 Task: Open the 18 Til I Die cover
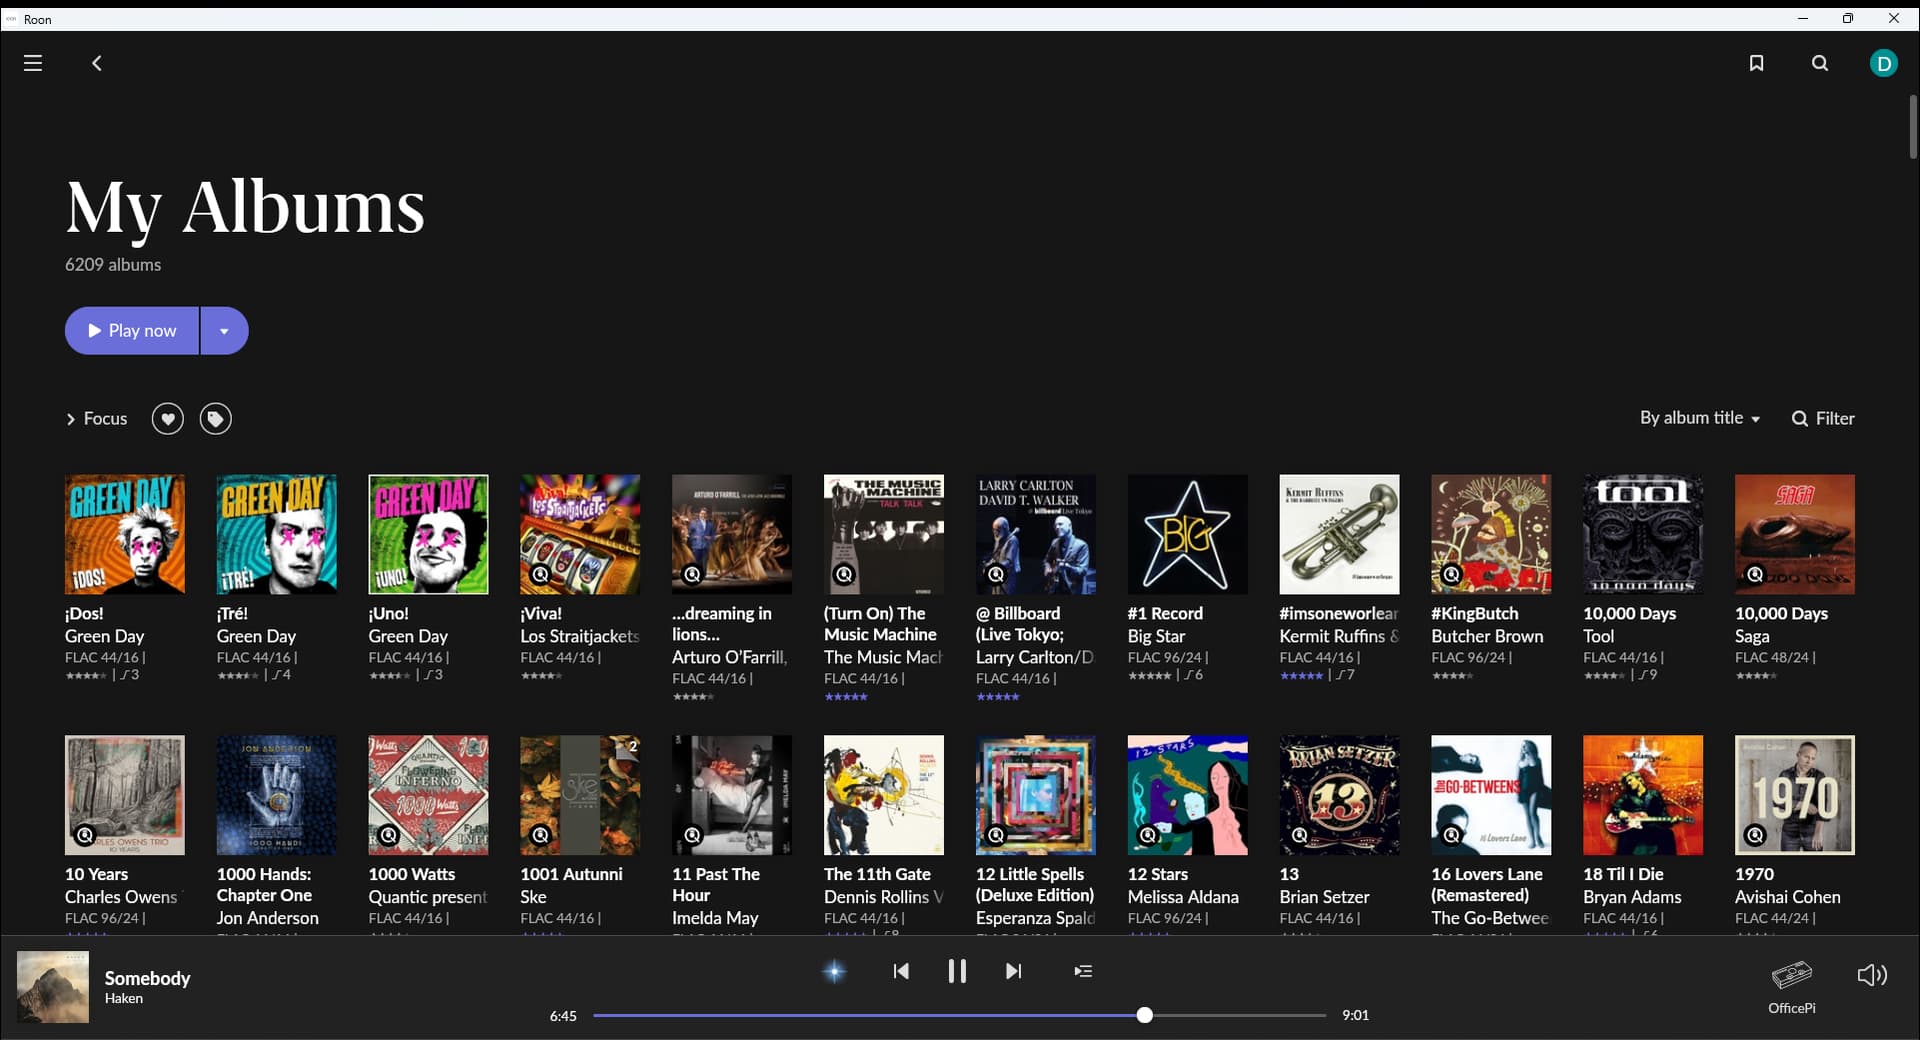pos(1643,795)
